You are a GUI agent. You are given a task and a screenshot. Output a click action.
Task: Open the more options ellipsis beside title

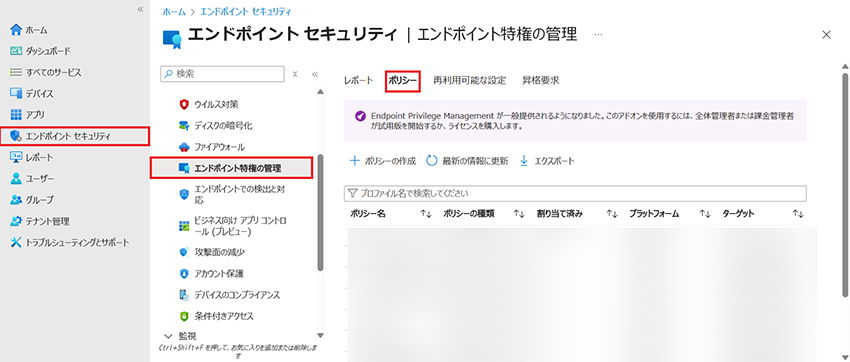pyautogui.click(x=598, y=35)
